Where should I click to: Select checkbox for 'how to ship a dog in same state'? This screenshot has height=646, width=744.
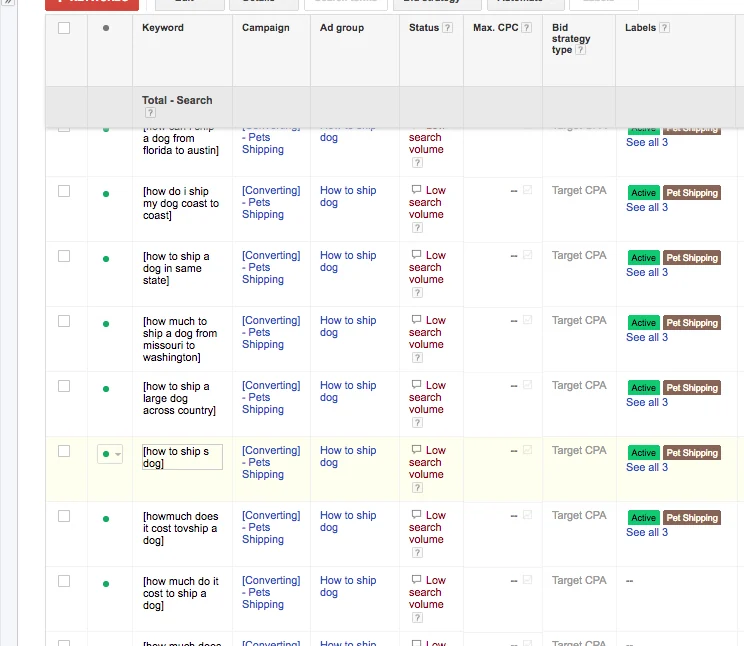(x=64, y=256)
